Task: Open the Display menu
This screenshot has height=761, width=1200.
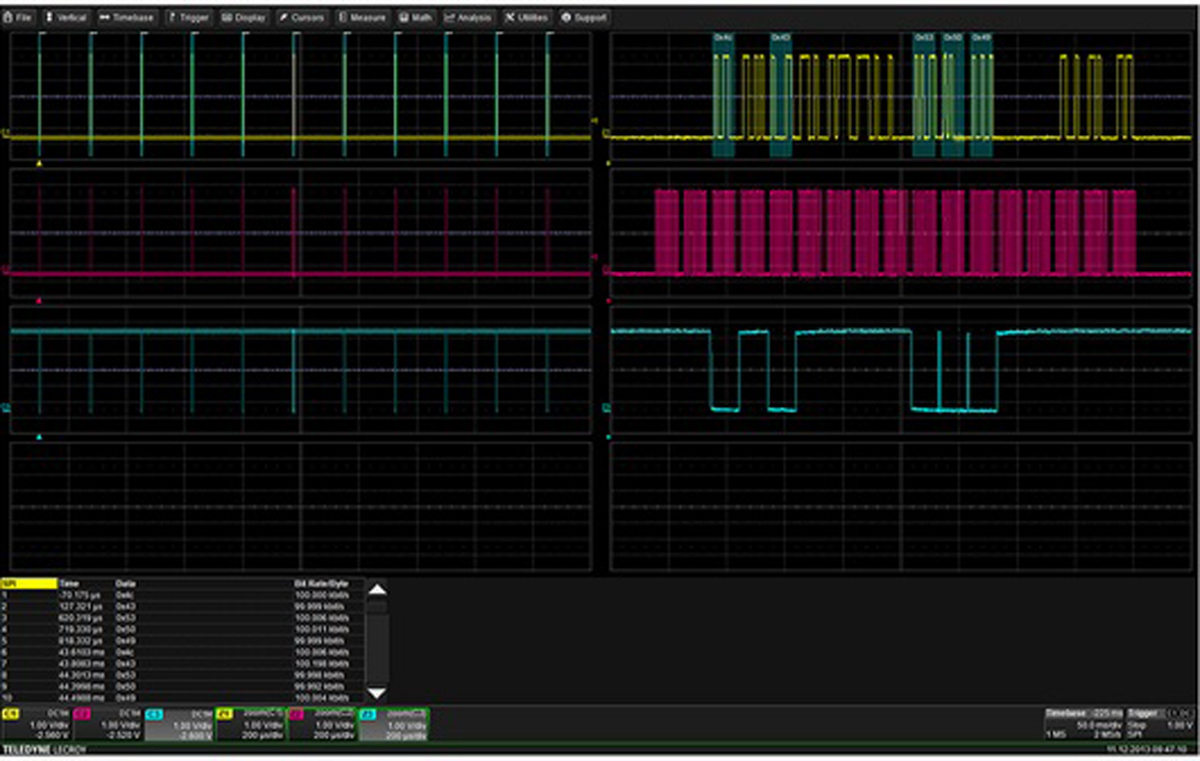Action: (243, 17)
